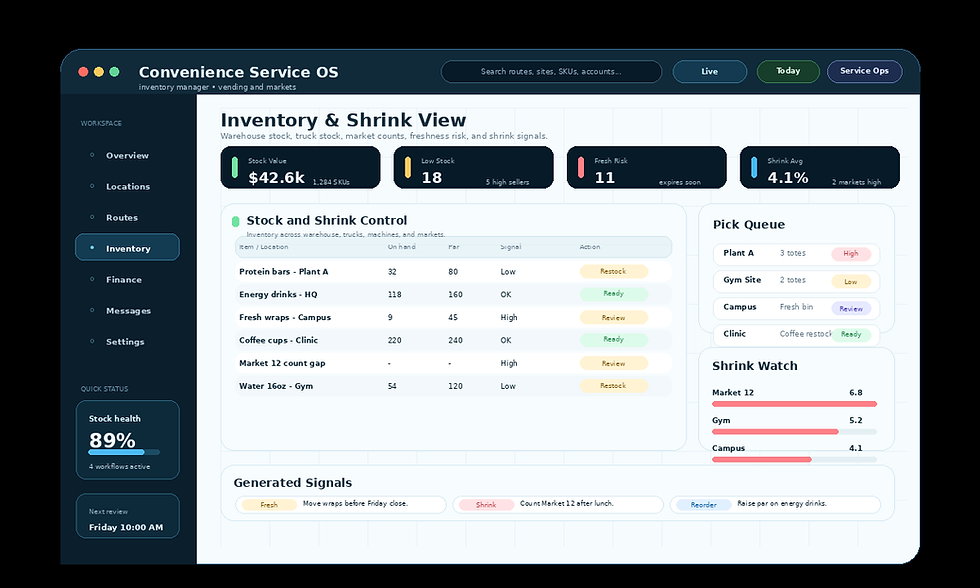Click Review for Fresh wraps - Campus
This screenshot has width=980, height=588.
click(614, 317)
